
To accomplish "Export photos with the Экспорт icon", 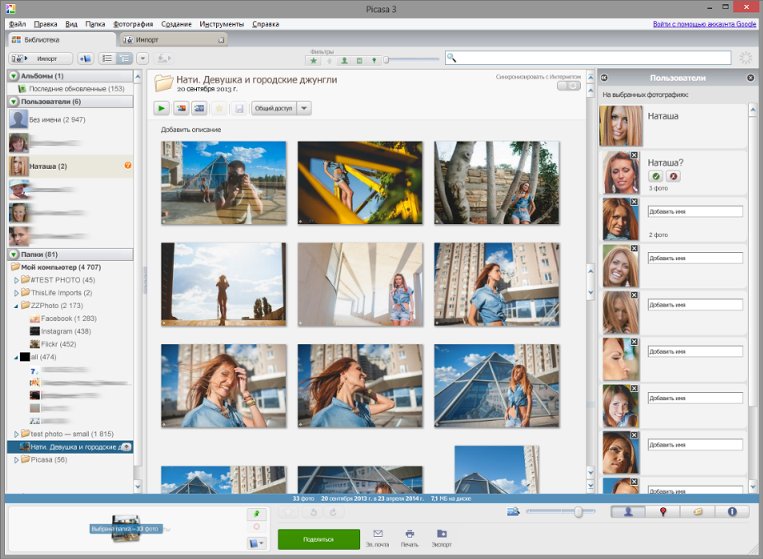I will (x=441, y=538).
